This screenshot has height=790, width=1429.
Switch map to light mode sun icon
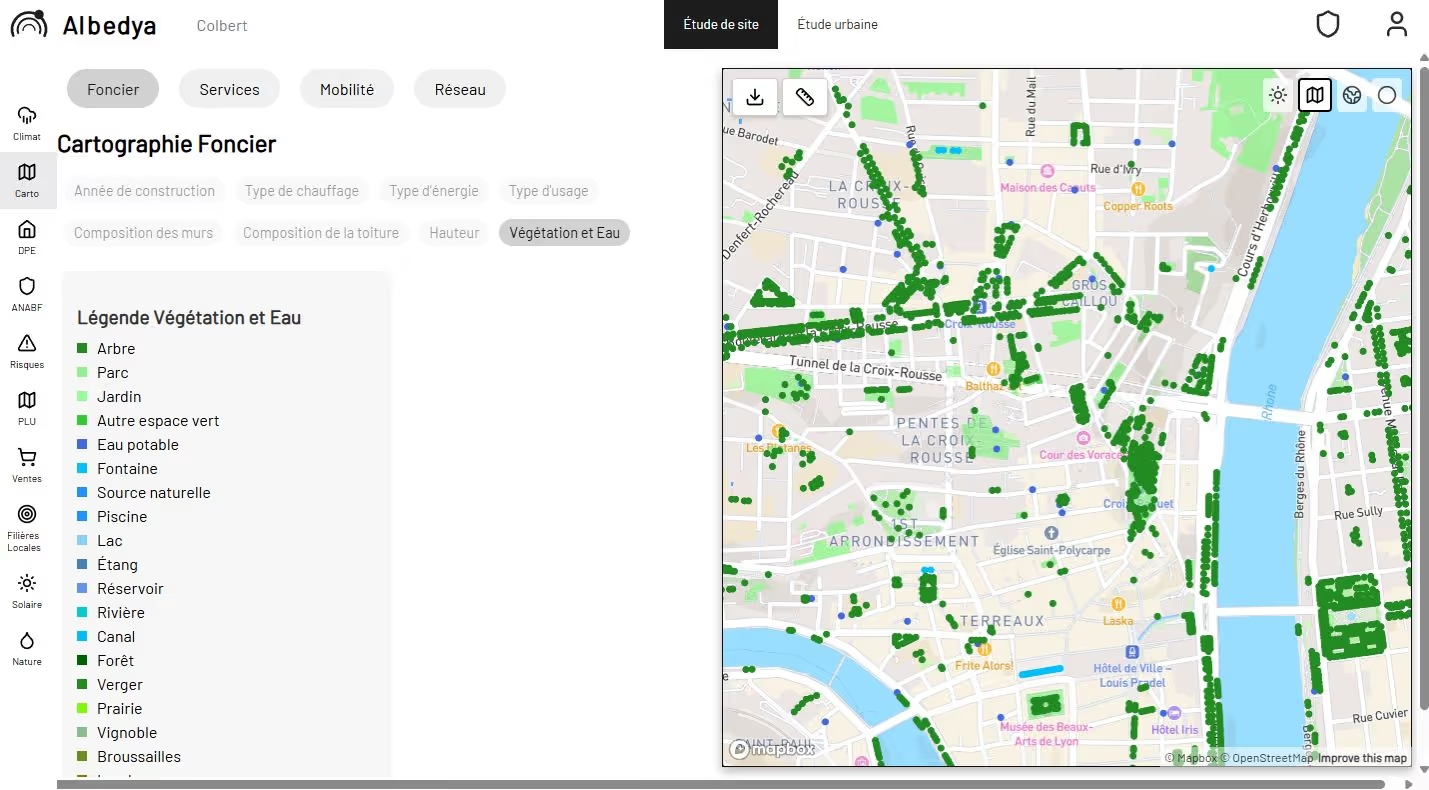[x=1277, y=96]
